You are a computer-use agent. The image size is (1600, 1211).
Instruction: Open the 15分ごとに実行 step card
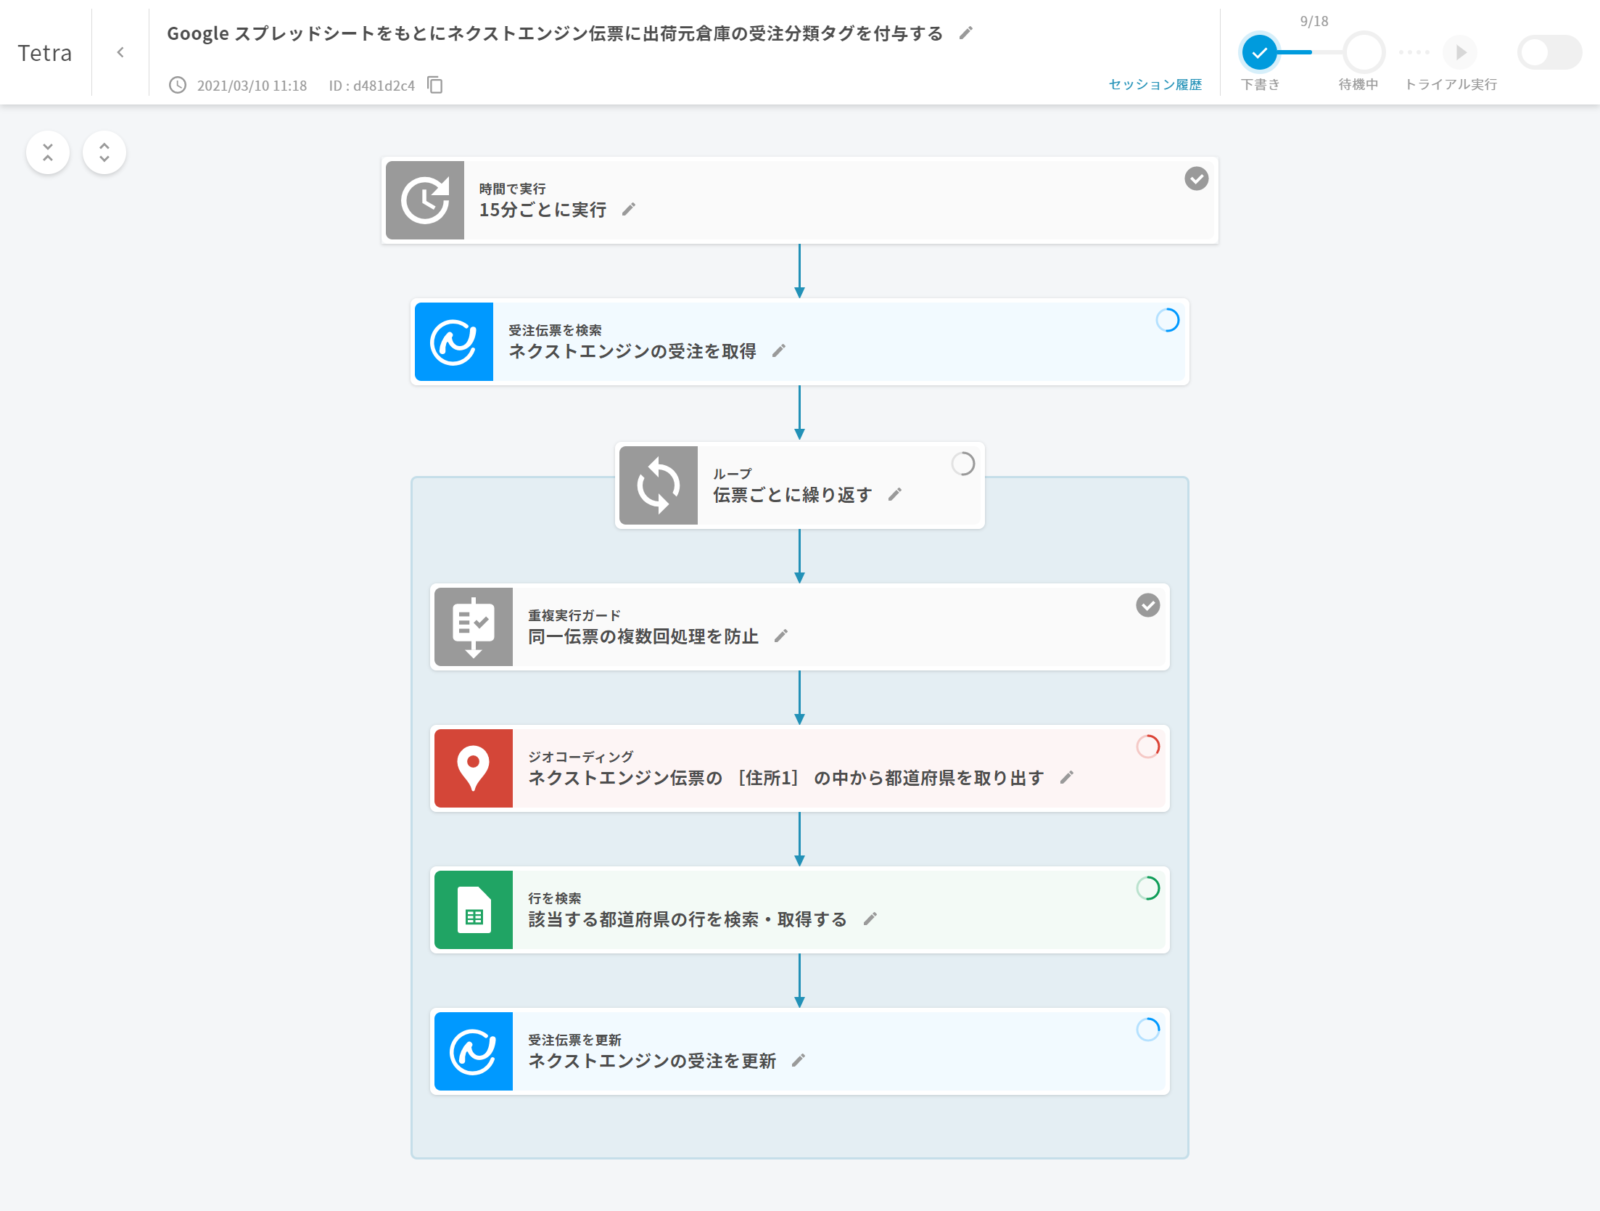click(800, 200)
